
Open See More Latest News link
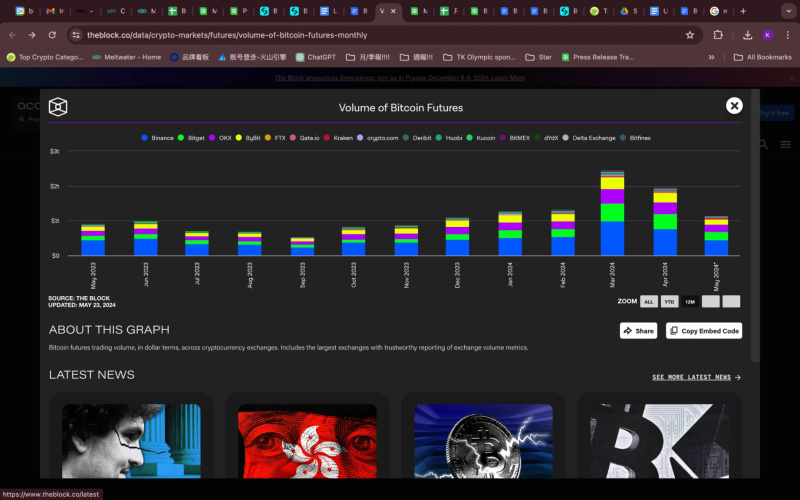[x=696, y=377]
